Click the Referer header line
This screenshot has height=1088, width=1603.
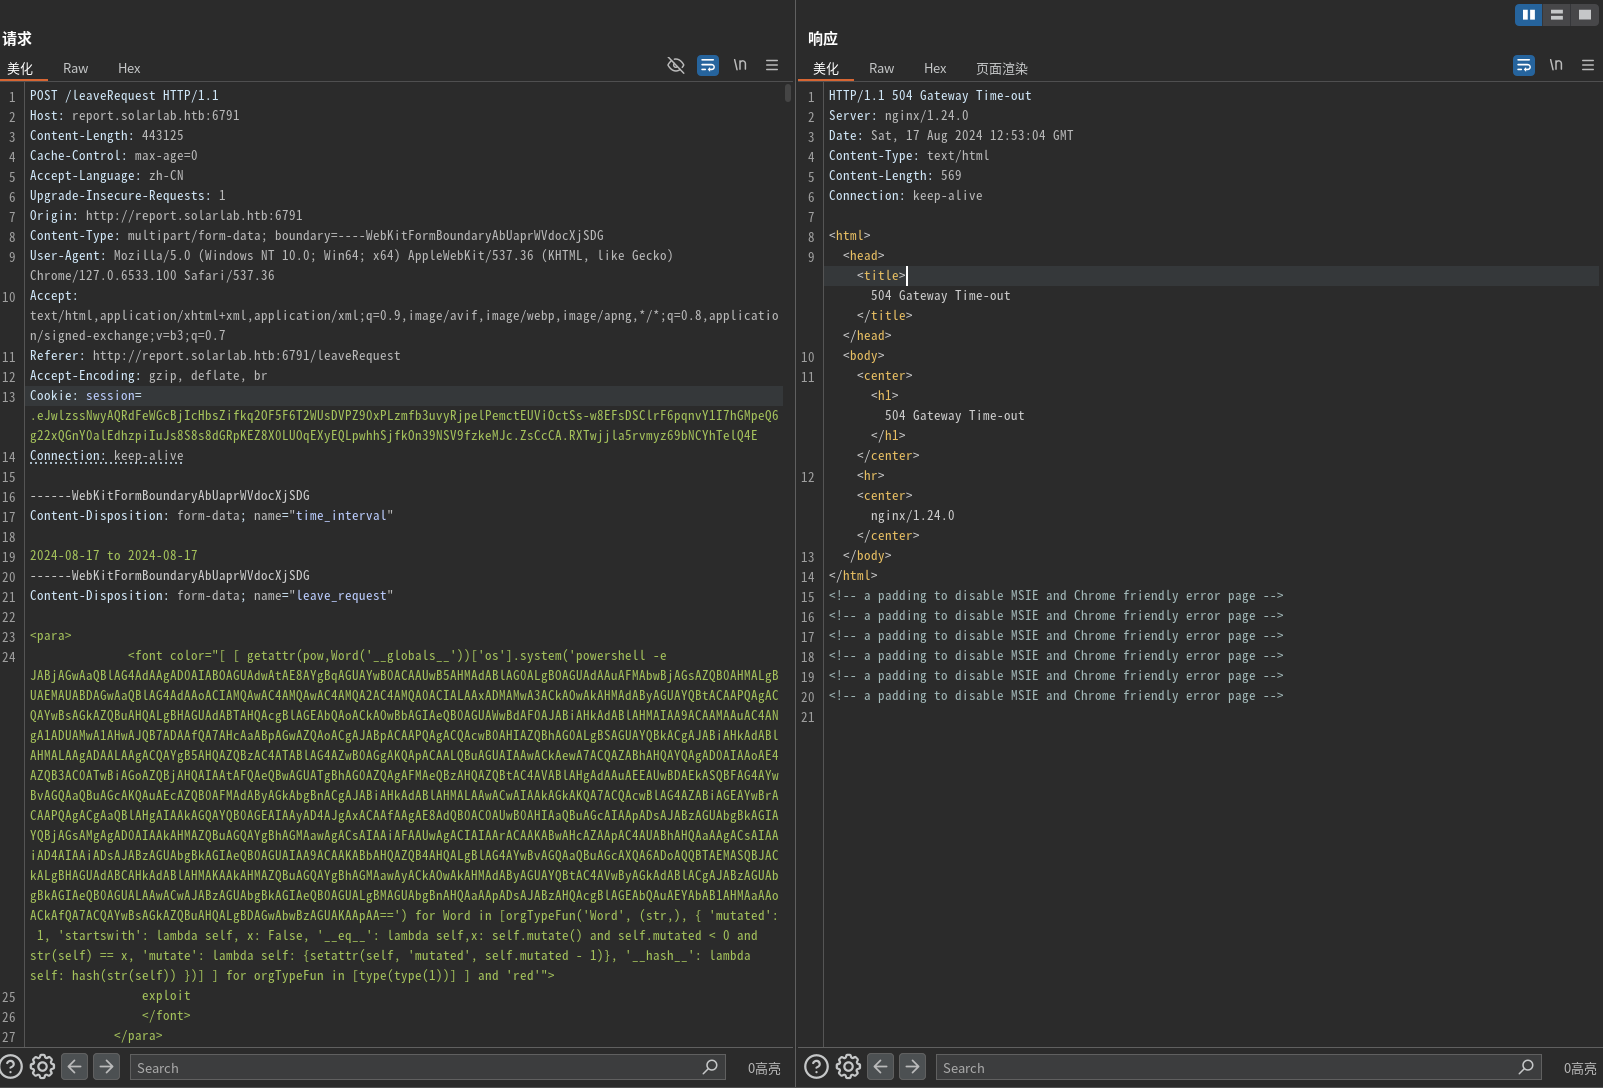coord(215,356)
